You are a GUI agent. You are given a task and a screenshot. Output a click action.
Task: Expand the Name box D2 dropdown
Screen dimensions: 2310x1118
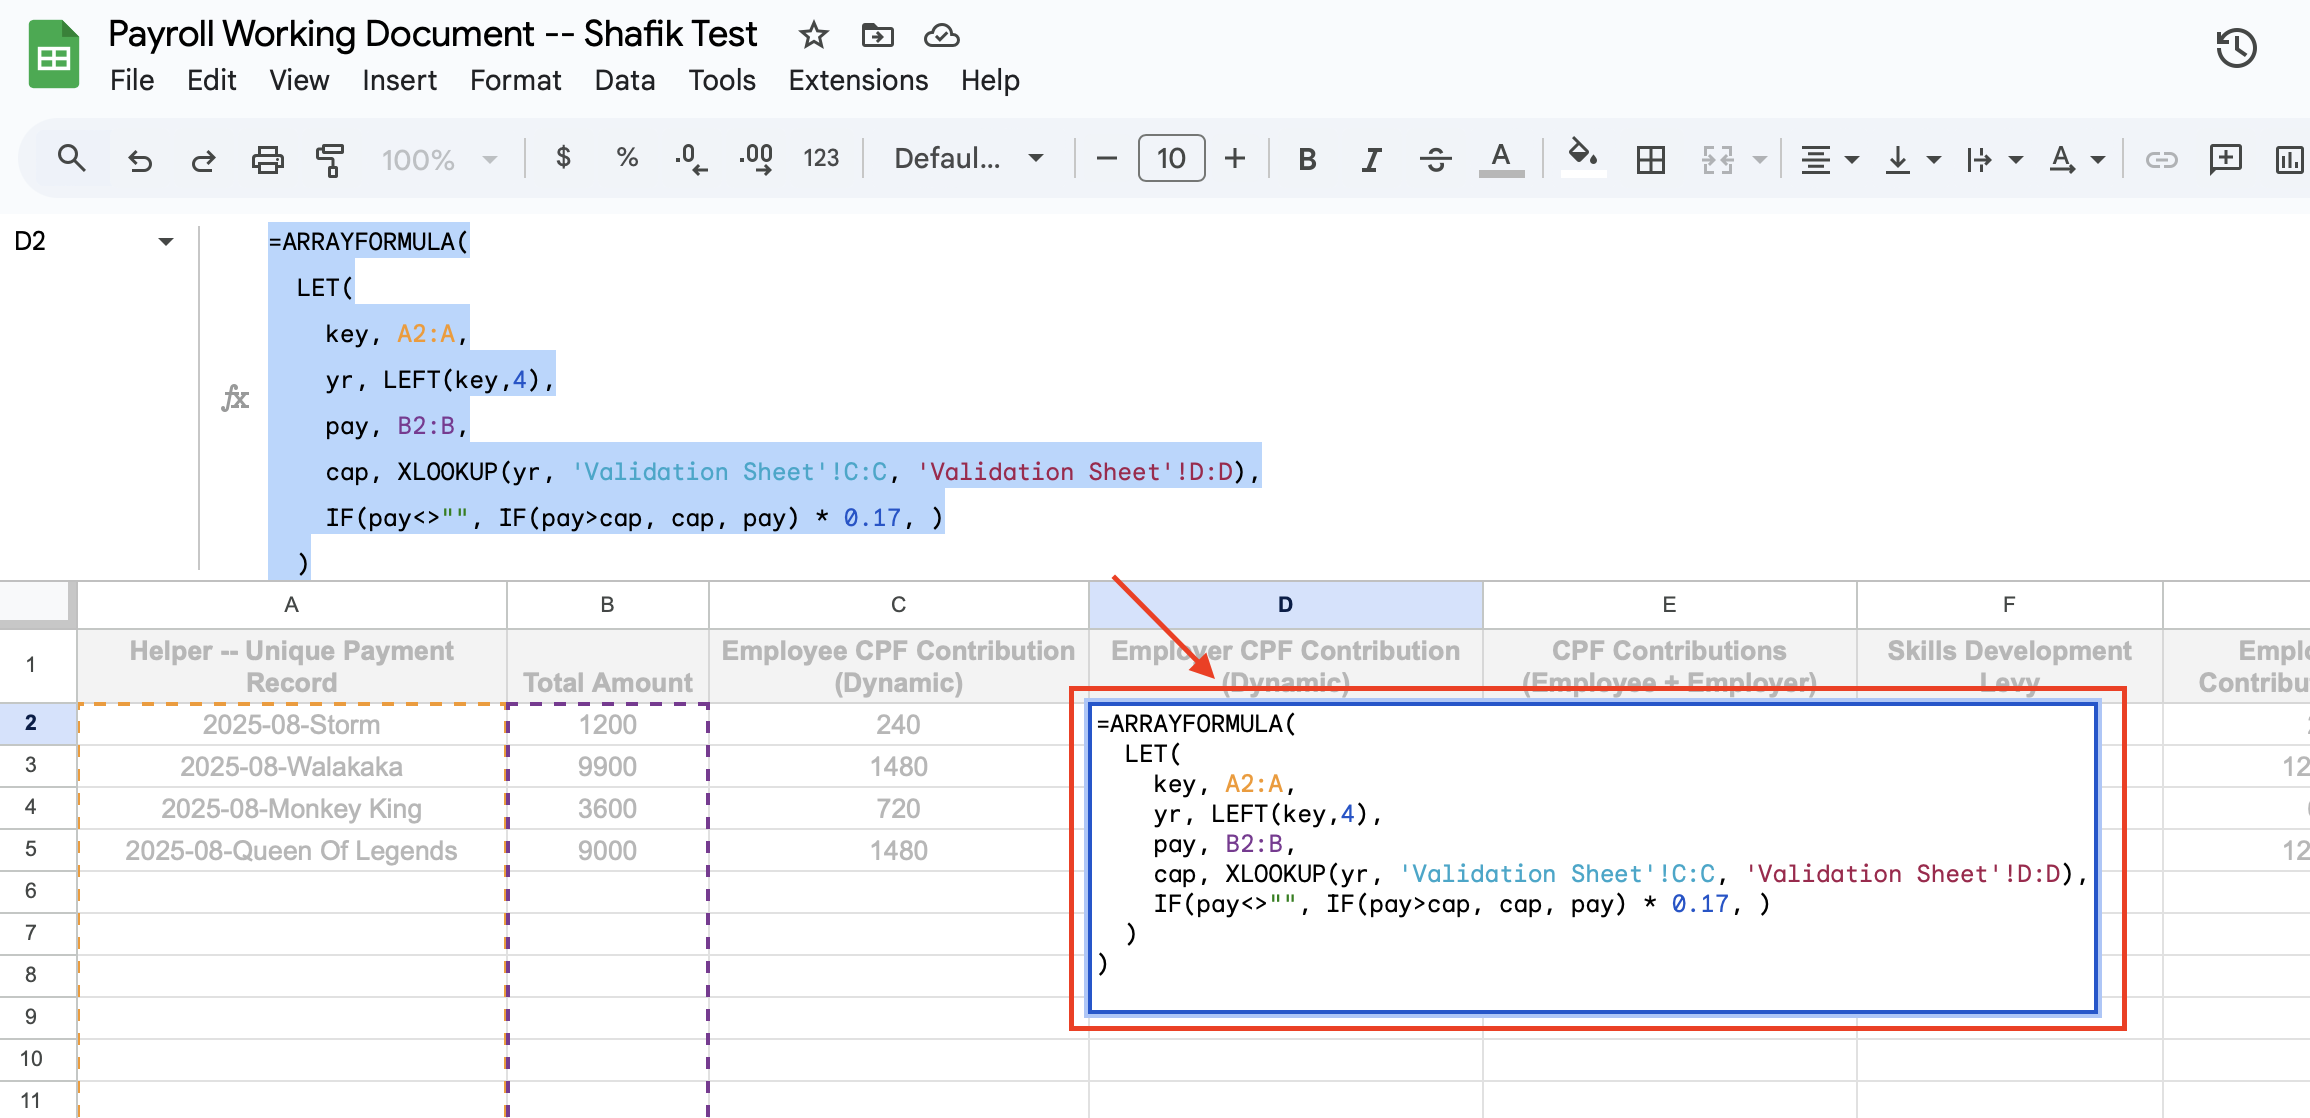(166, 241)
